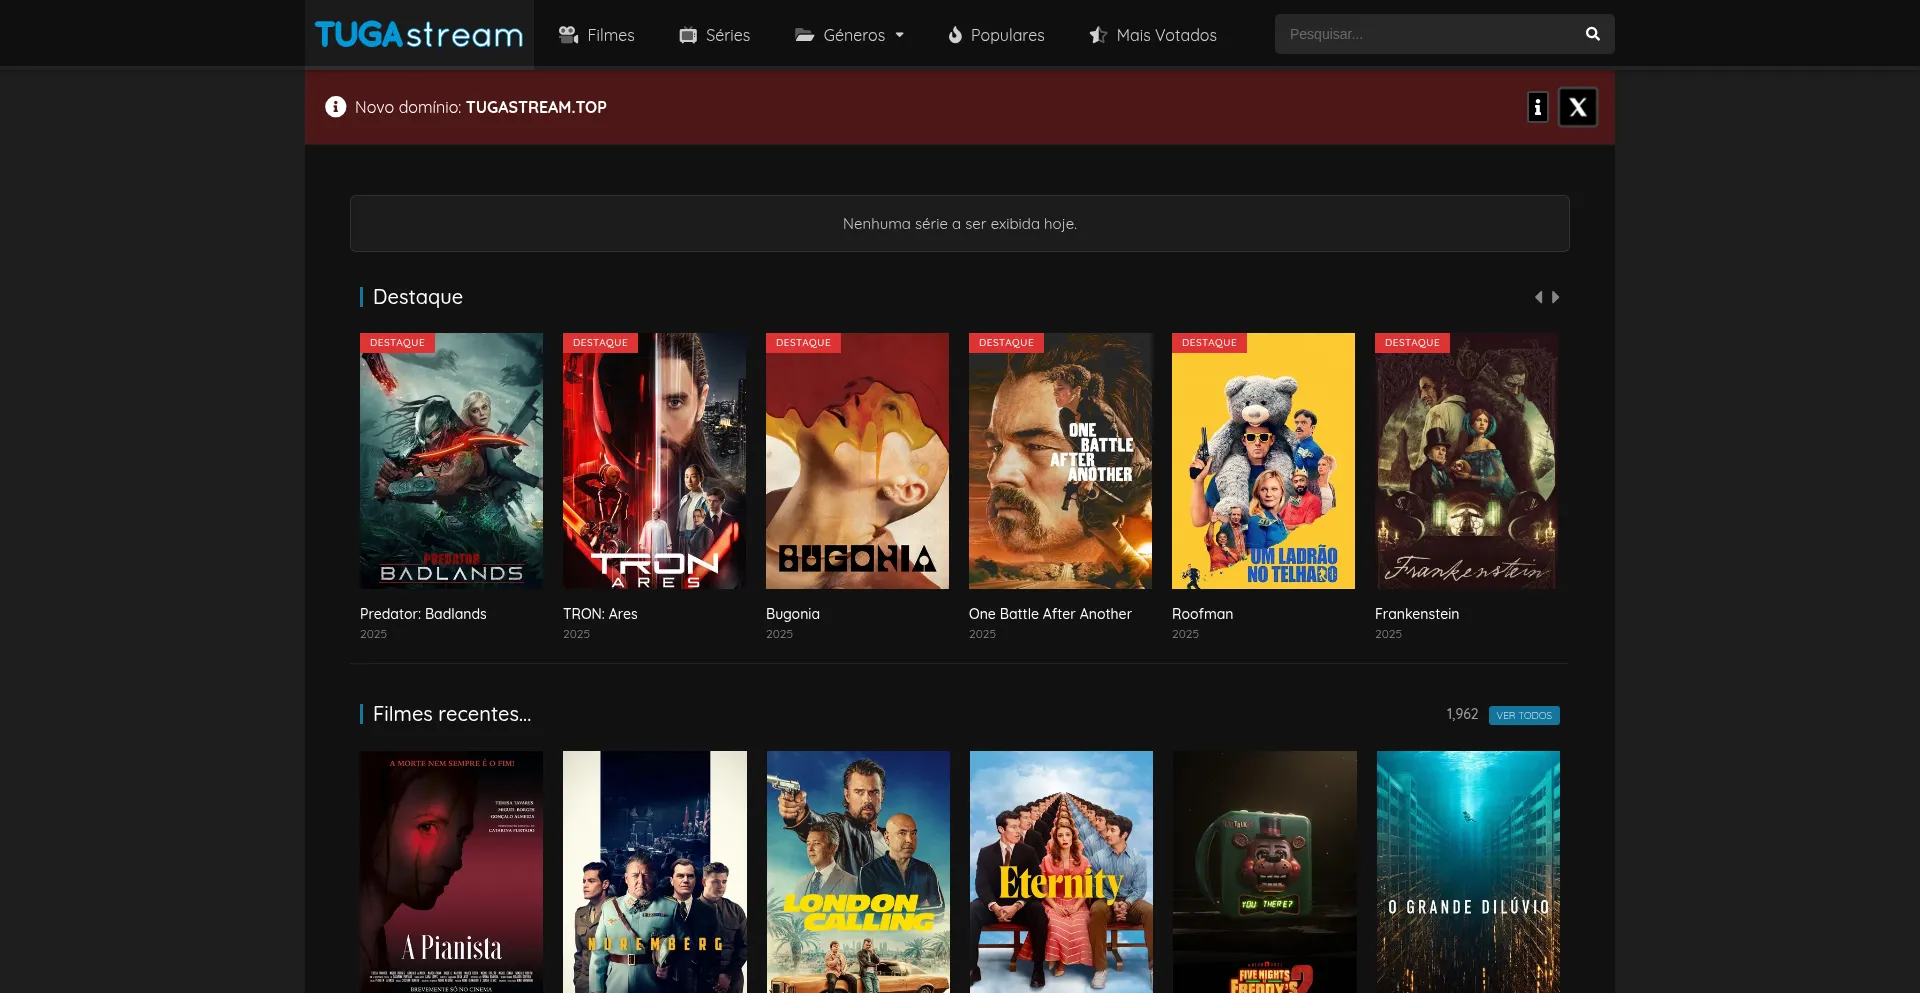Click the 'Nenhuma série a ser exibida hoje.' notice
The width and height of the screenshot is (1920, 993).
click(960, 223)
